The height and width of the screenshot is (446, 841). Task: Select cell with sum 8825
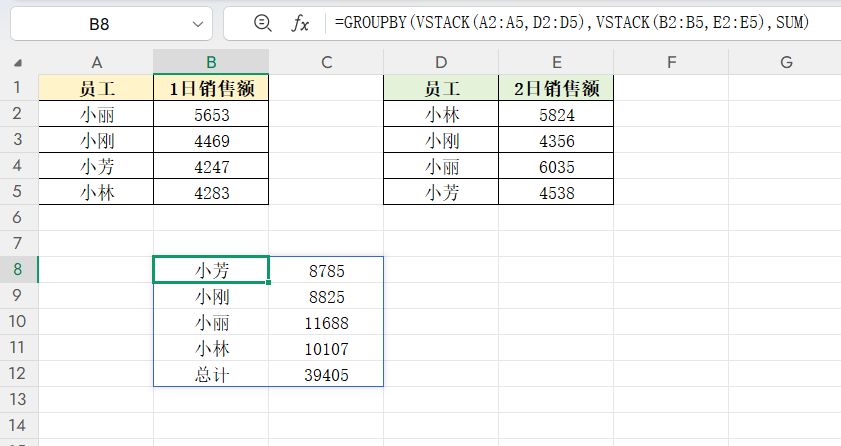[326, 296]
